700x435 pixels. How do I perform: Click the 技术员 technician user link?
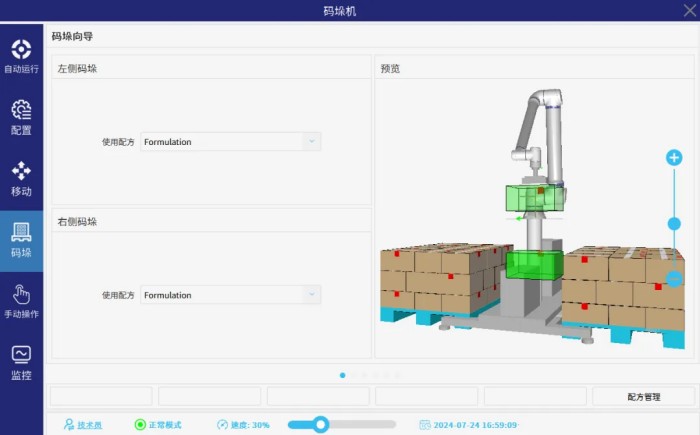[x=69, y=425]
